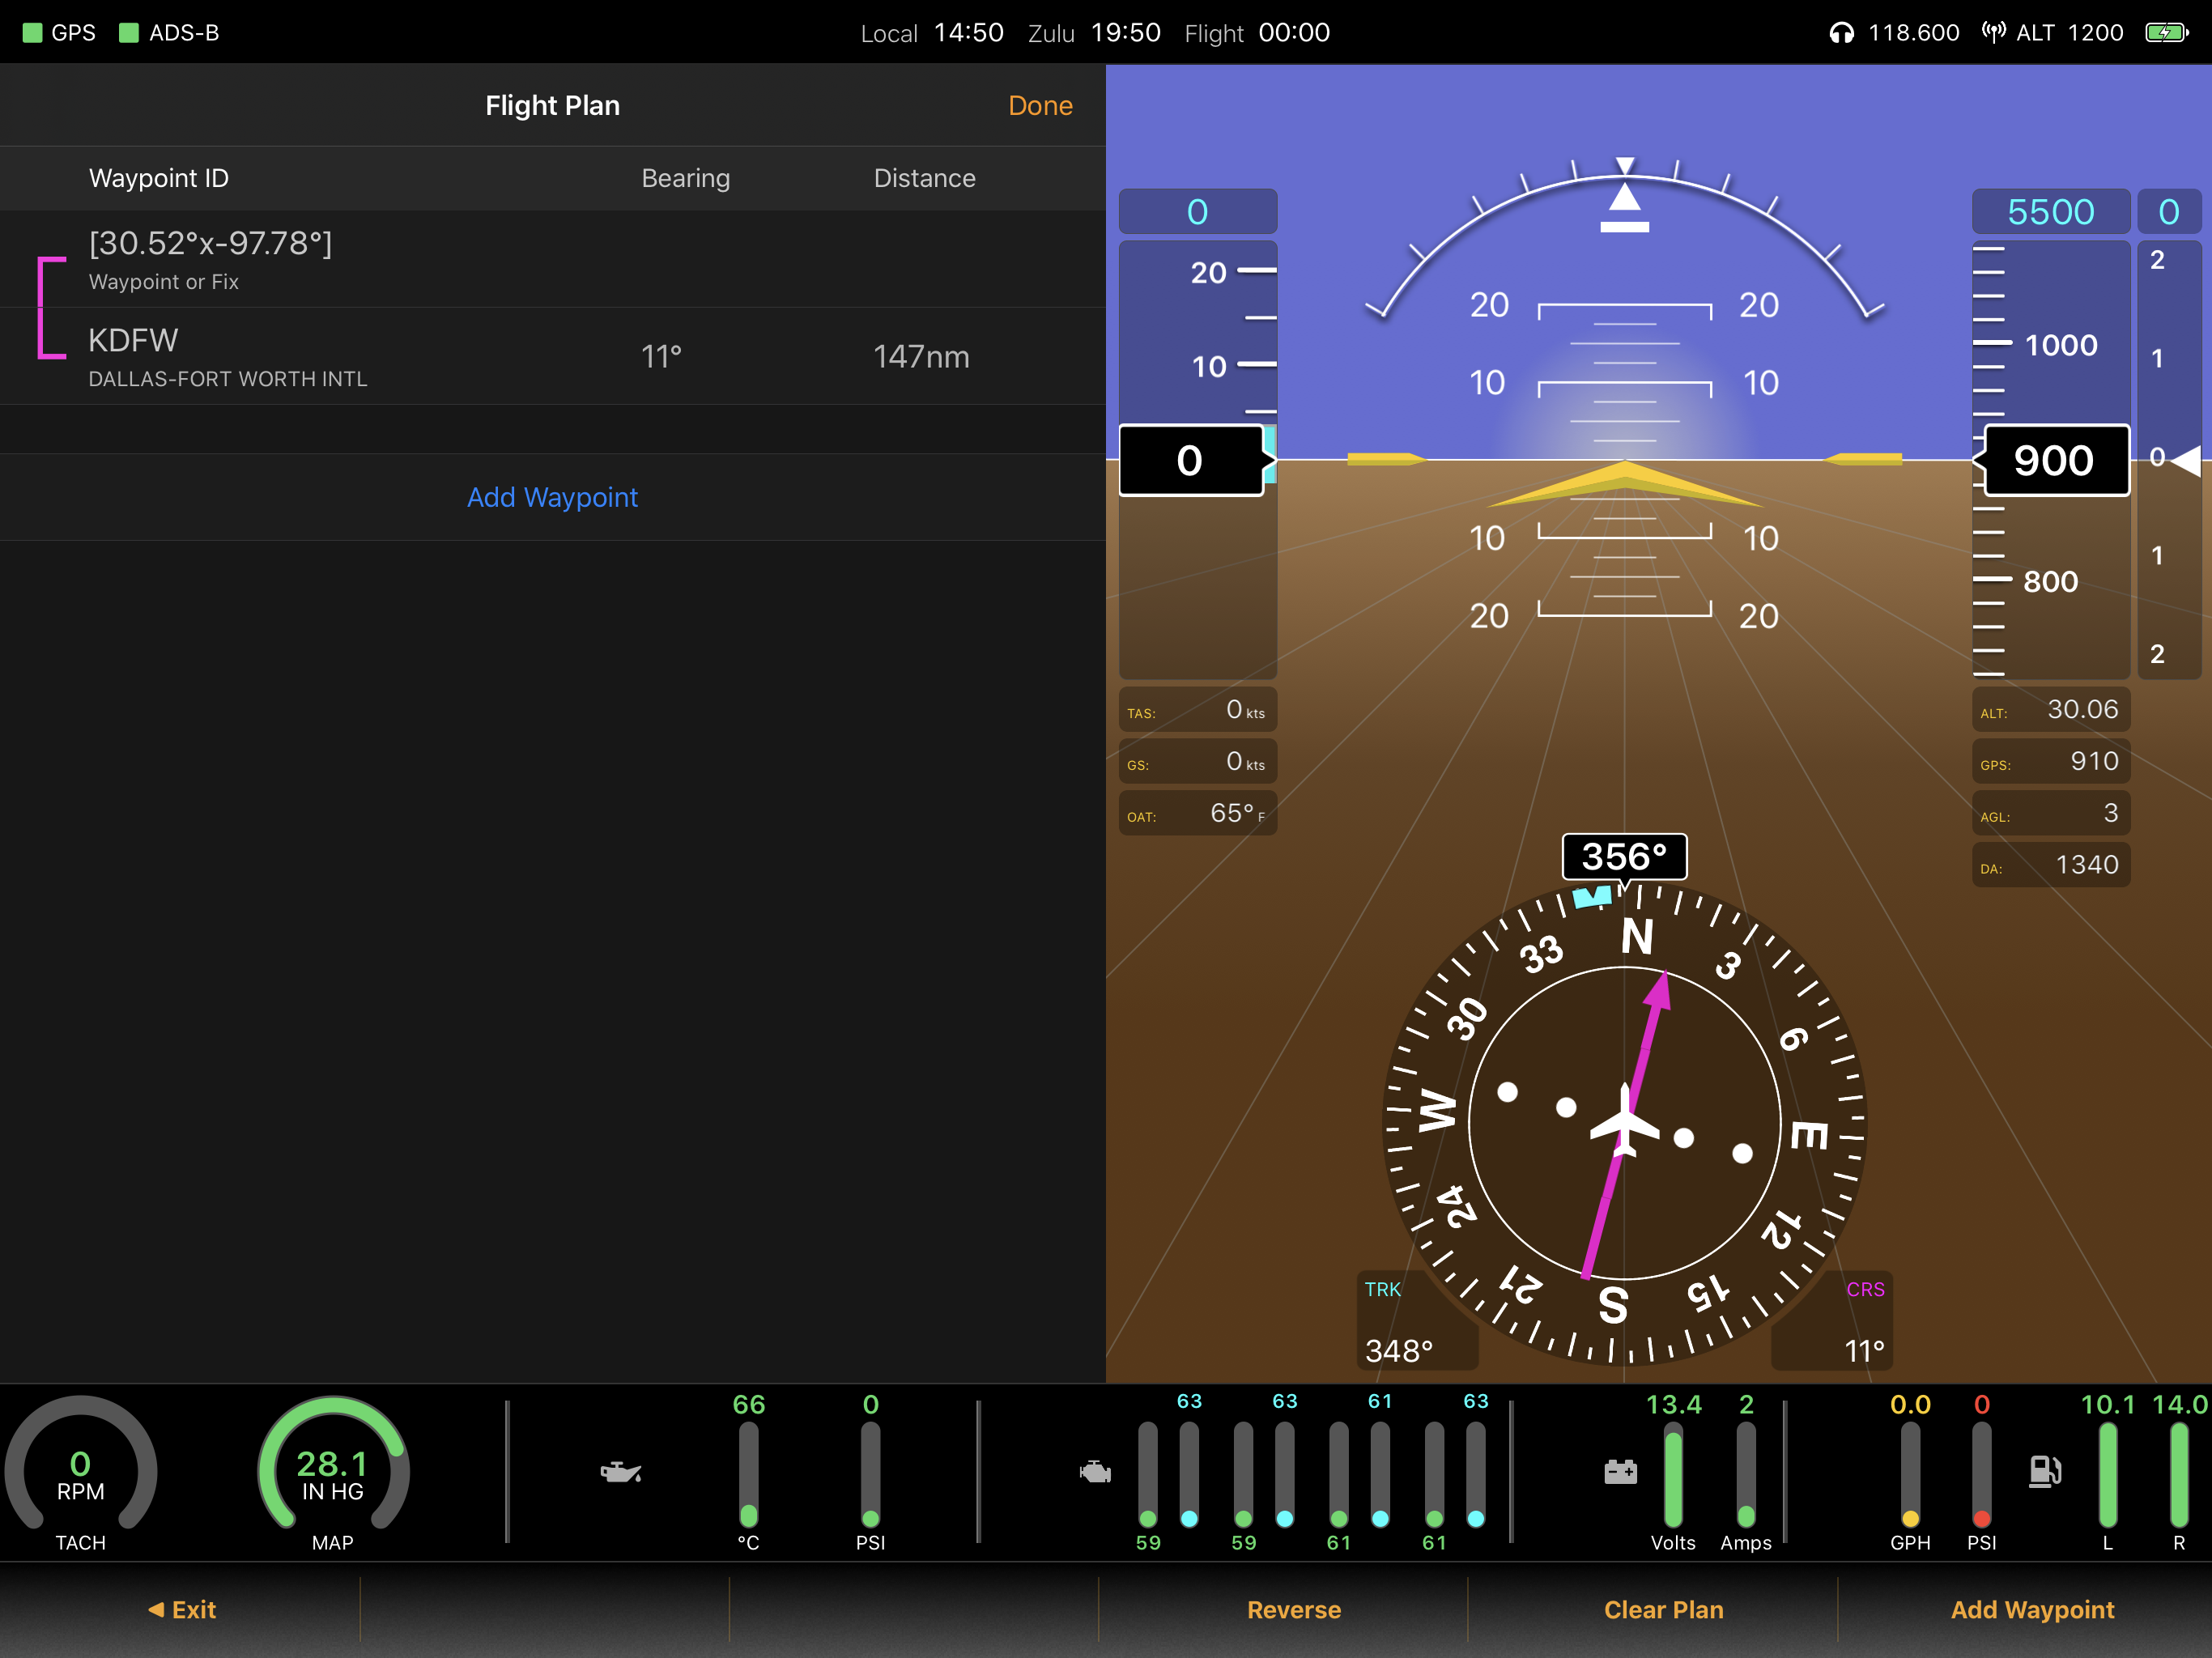Tap the engine cylinder temperature icon
The width and height of the screenshot is (2212, 1658).
click(x=1095, y=1471)
